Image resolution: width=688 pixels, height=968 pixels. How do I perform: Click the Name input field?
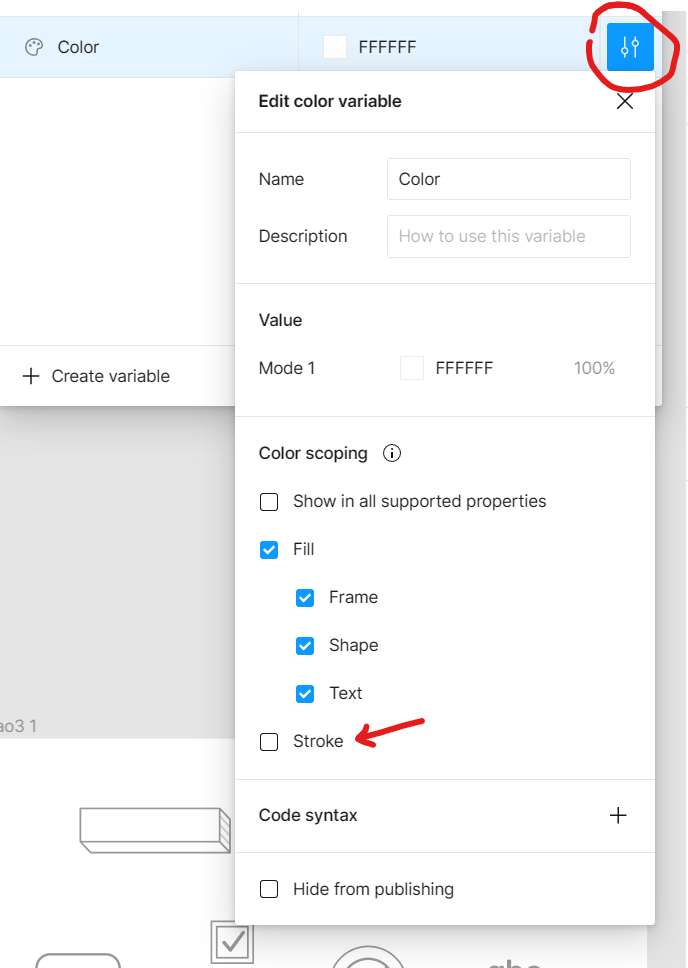coord(509,179)
